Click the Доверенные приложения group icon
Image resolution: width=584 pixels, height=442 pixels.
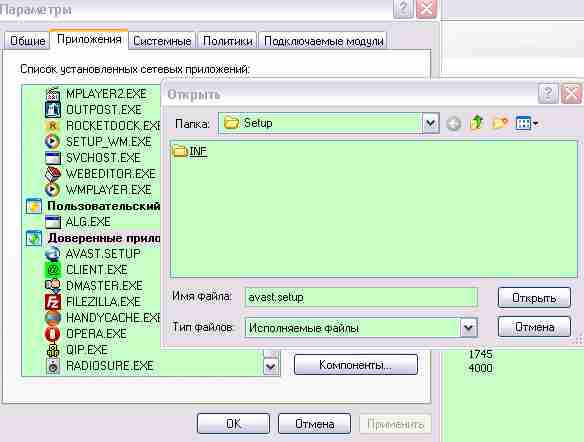pyautogui.click(x=34, y=238)
